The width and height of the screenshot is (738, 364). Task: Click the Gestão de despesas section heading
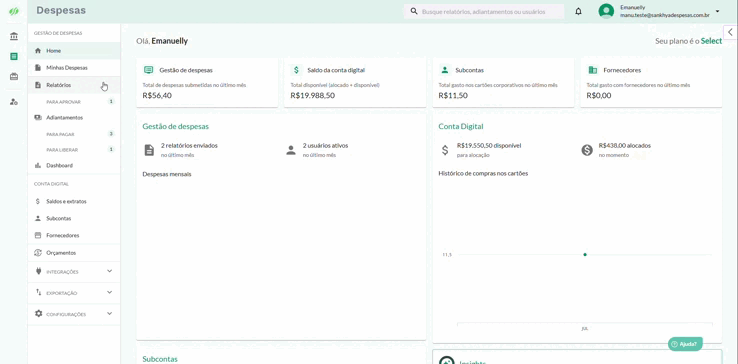[176, 127]
